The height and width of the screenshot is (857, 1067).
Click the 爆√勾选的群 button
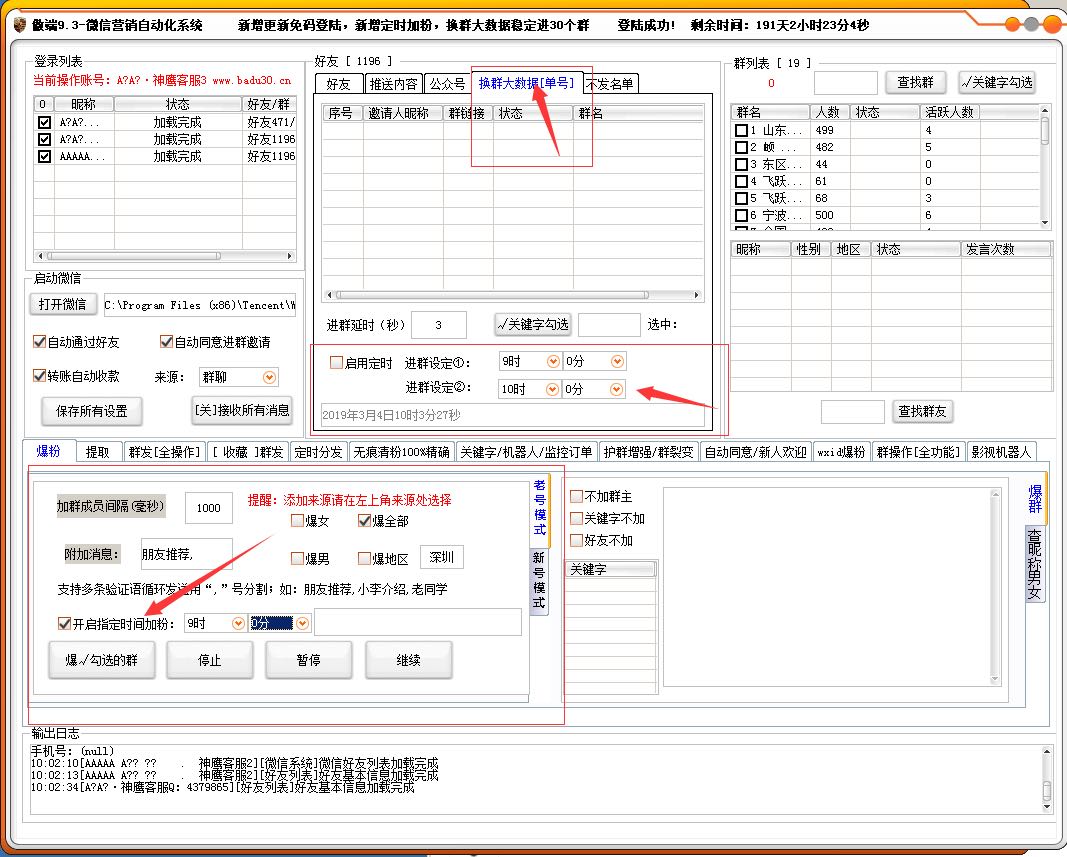coord(101,660)
